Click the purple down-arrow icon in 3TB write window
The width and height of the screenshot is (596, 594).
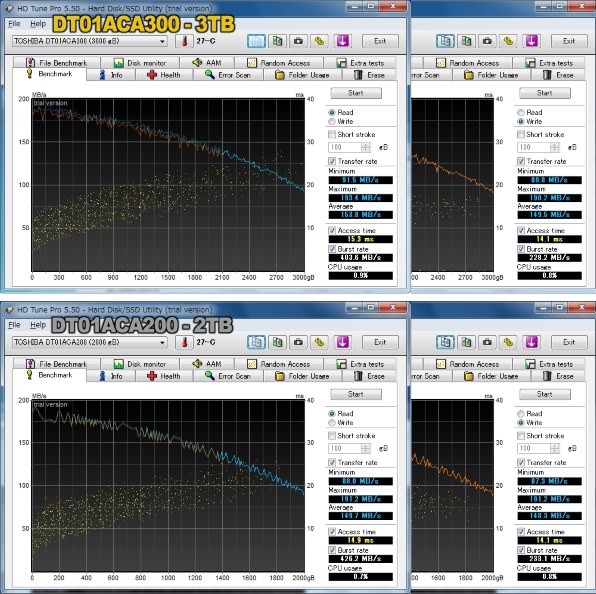tap(531, 41)
